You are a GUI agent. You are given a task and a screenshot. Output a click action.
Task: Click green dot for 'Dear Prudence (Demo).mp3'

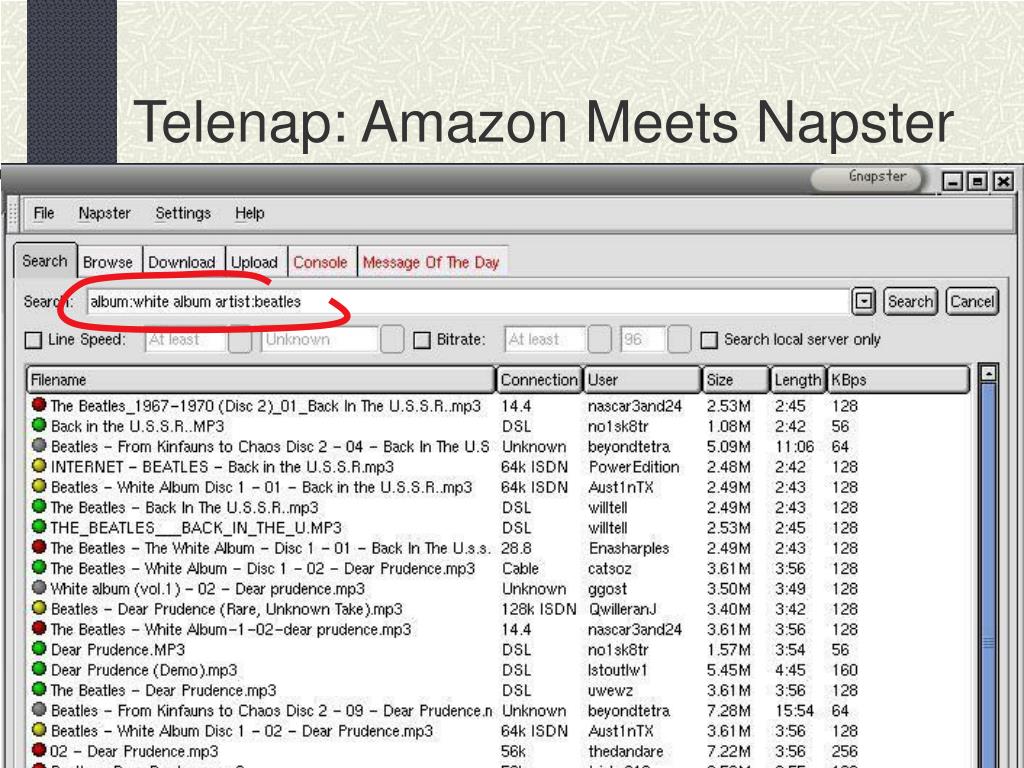point(39,669)
